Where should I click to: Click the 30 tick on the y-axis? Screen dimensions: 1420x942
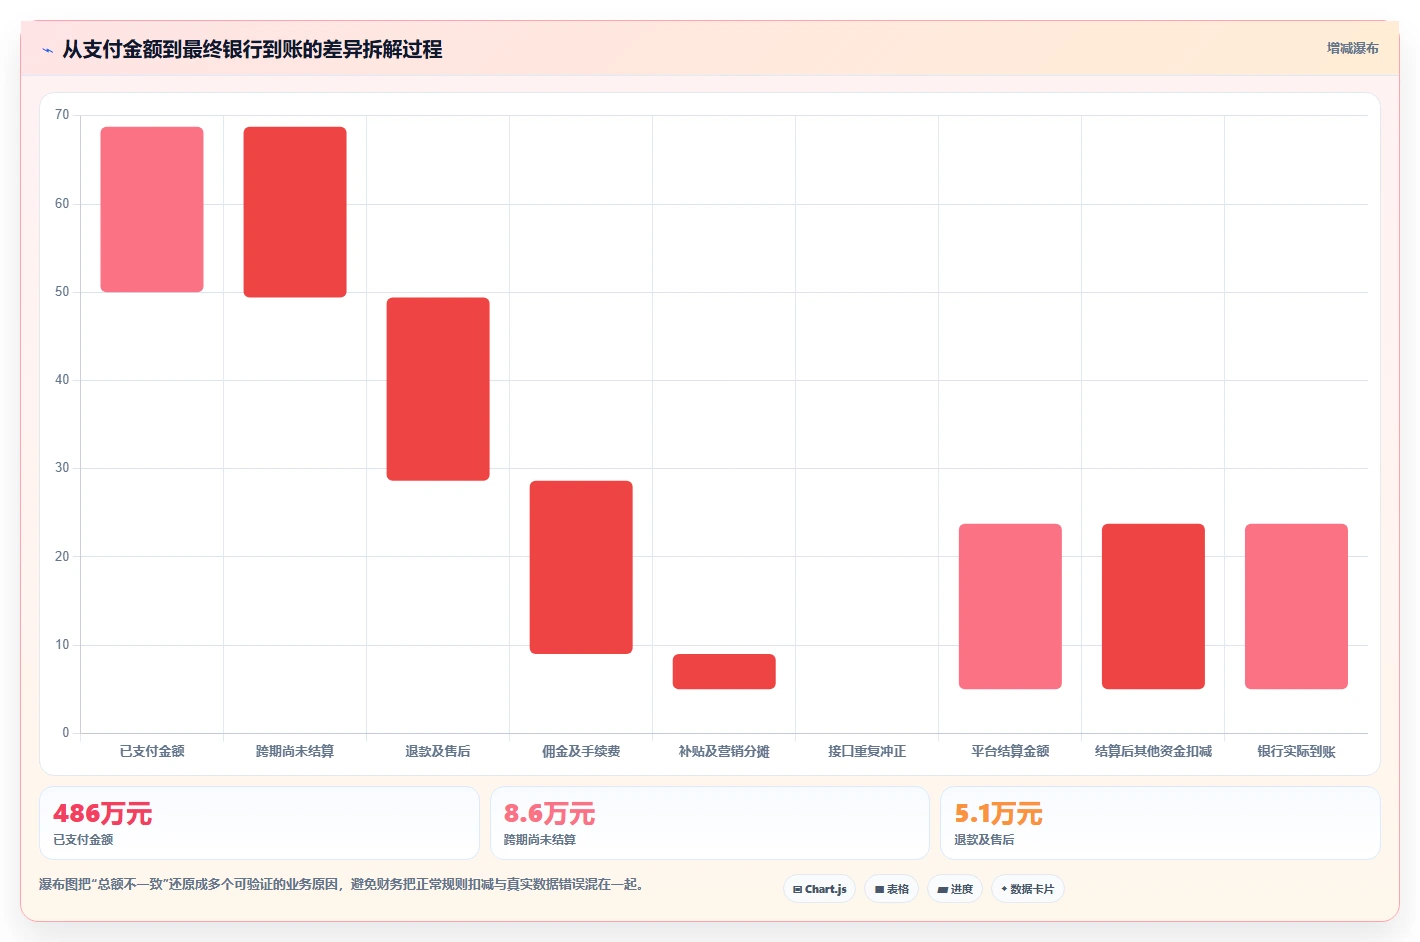tap(62, 468)
